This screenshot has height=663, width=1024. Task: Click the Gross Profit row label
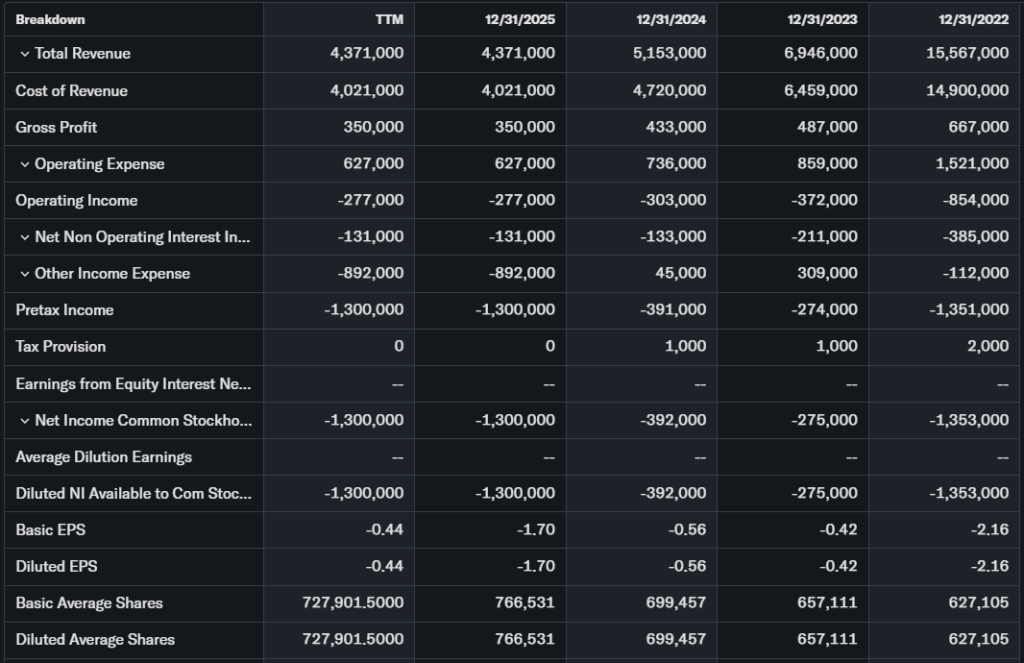[x=56, y=128]
